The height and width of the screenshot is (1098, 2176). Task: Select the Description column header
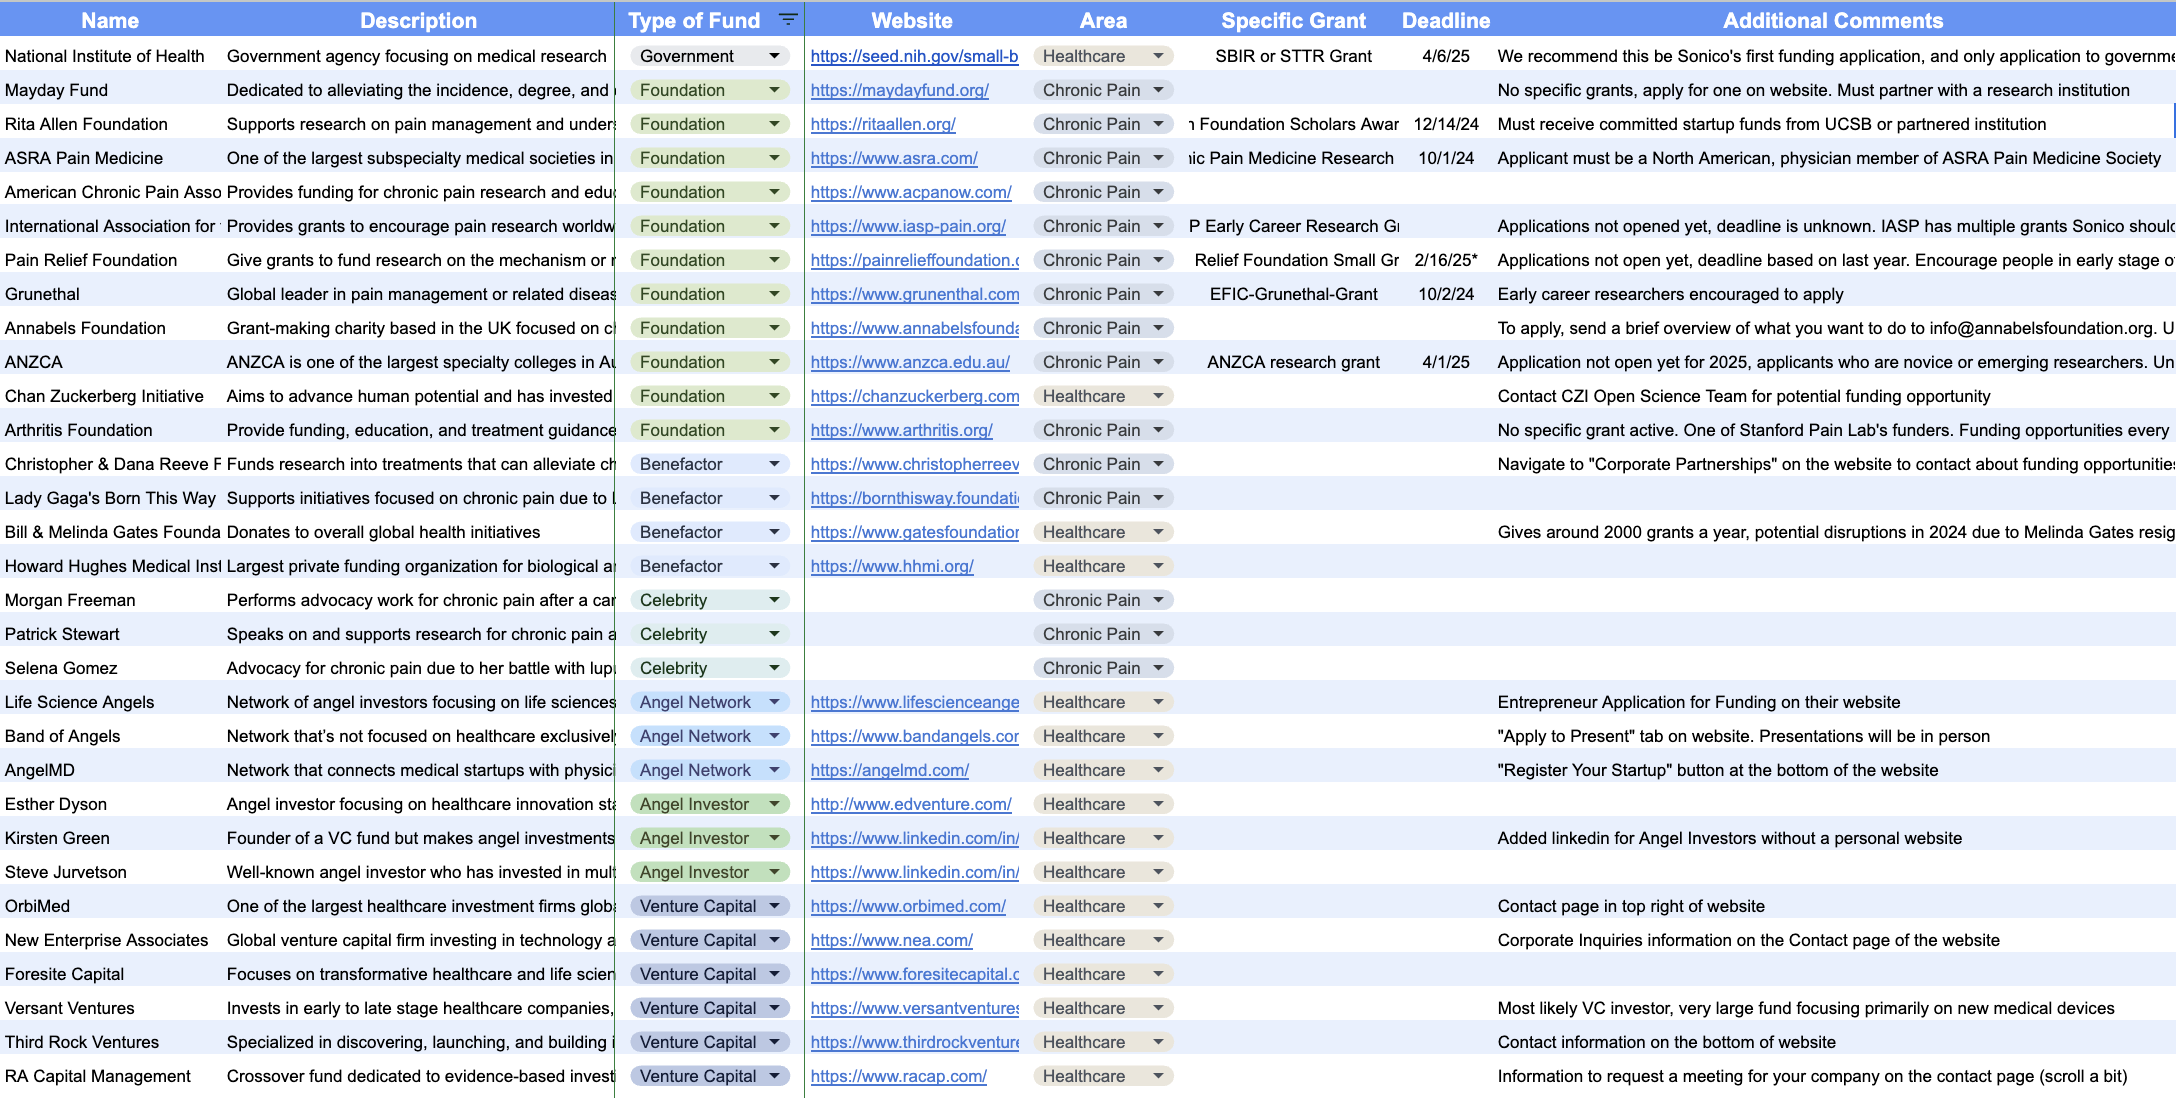[x=418, y=20]
